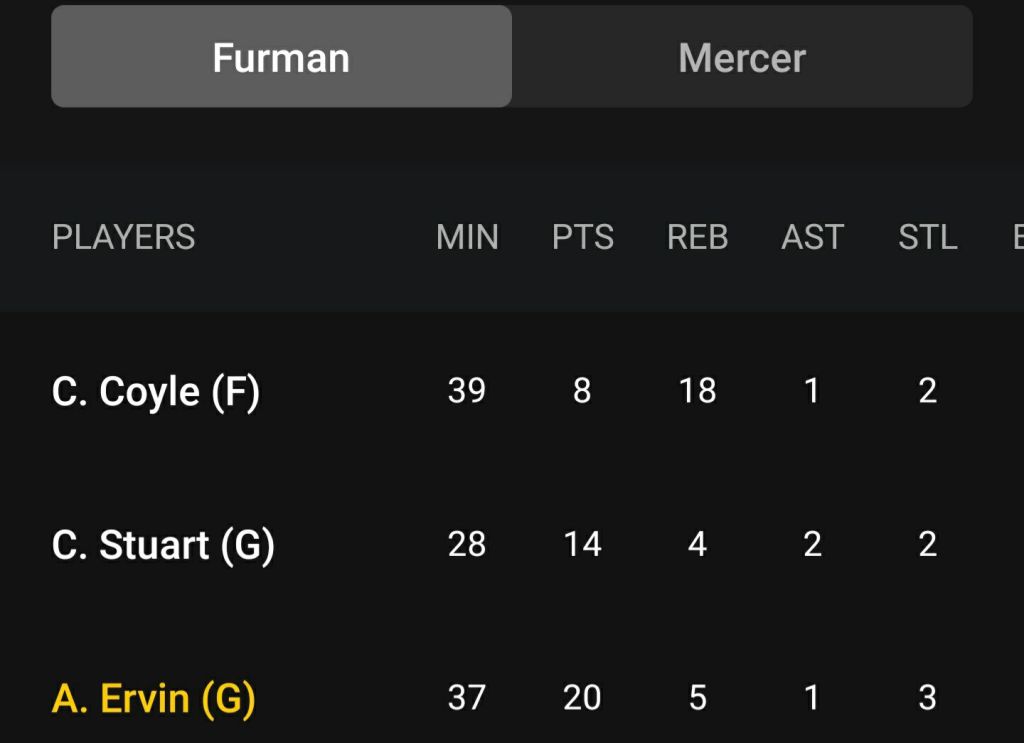This screenshot has width=1024, height=743.
Task: Click Ervin's 37 minutes value
Action: (x=467, y=697)
